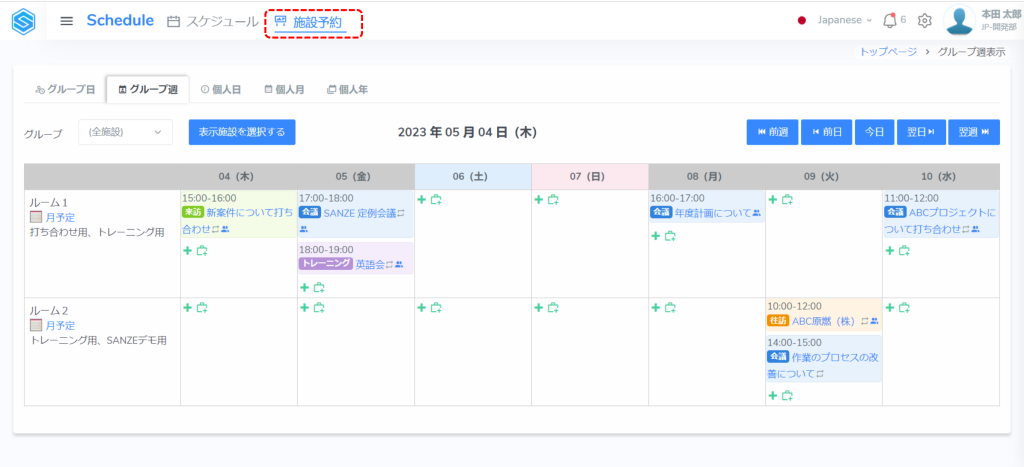
Task: Open settings via the gear icon
Action: 925,21
